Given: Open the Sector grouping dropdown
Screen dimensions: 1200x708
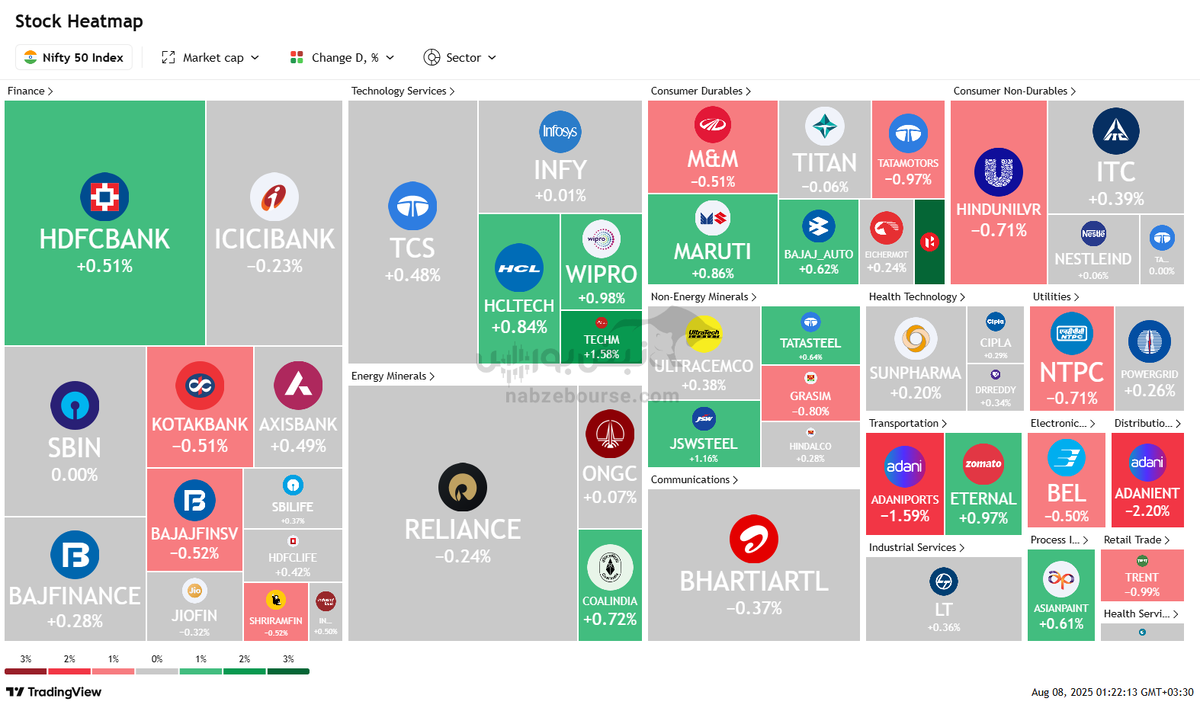Looking at the screenshot, I should pos(460,58).
